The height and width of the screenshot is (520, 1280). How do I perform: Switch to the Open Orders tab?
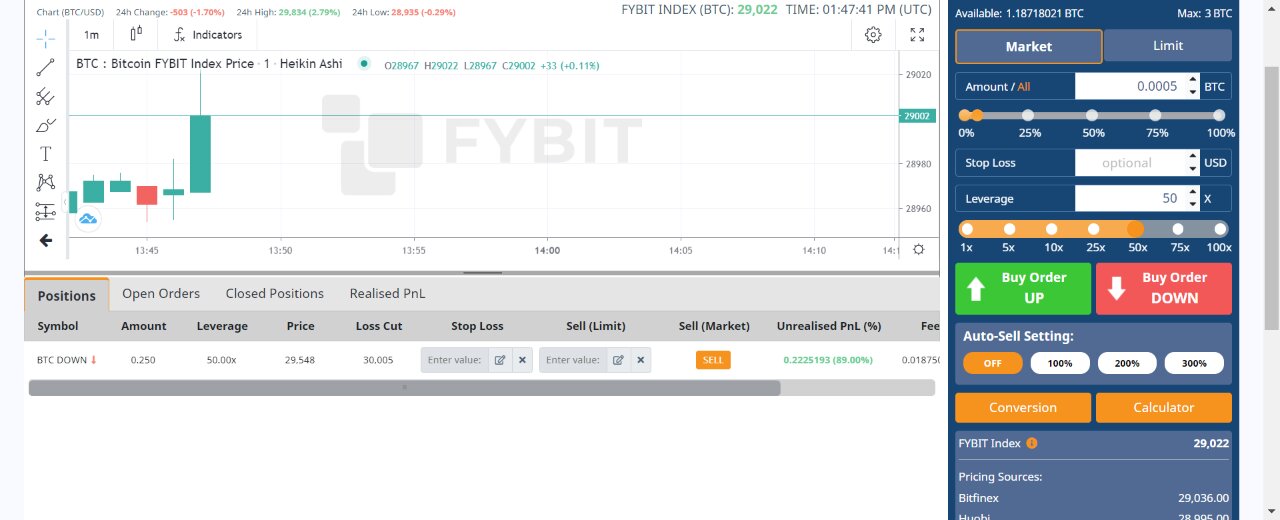[x=161, y=294]
